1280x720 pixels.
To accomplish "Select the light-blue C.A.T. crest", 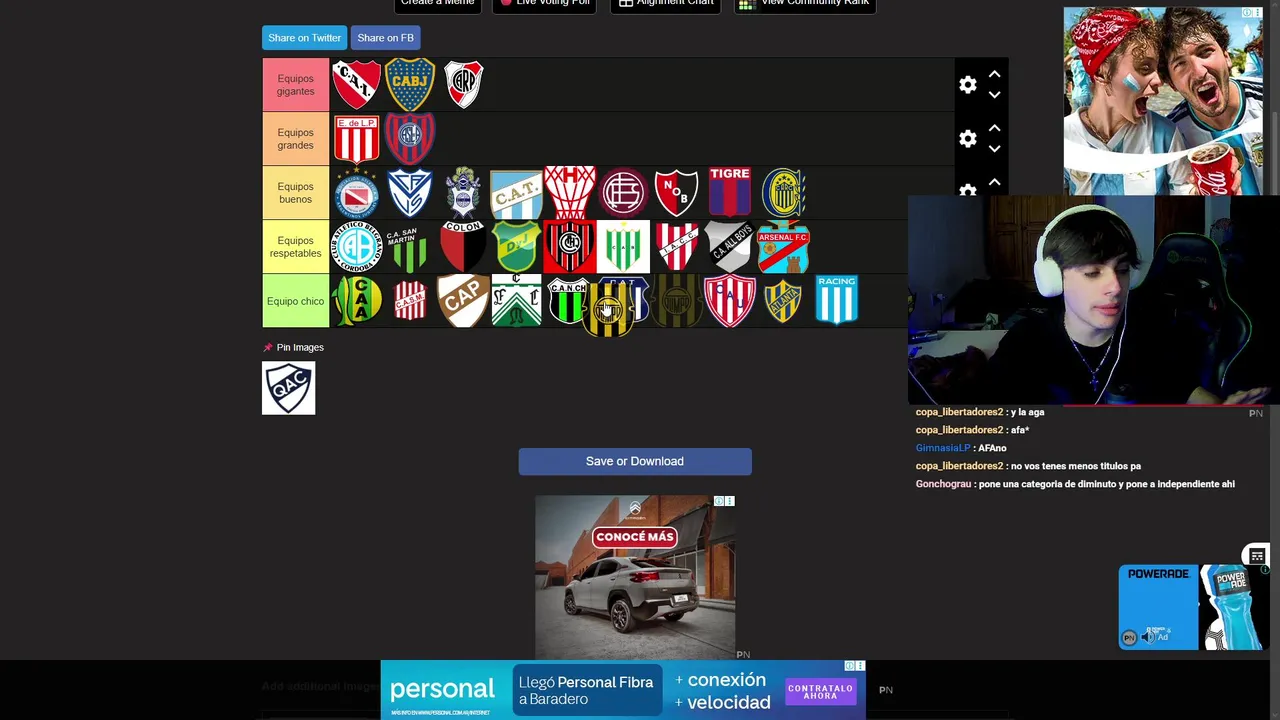I will click(516, 193).
